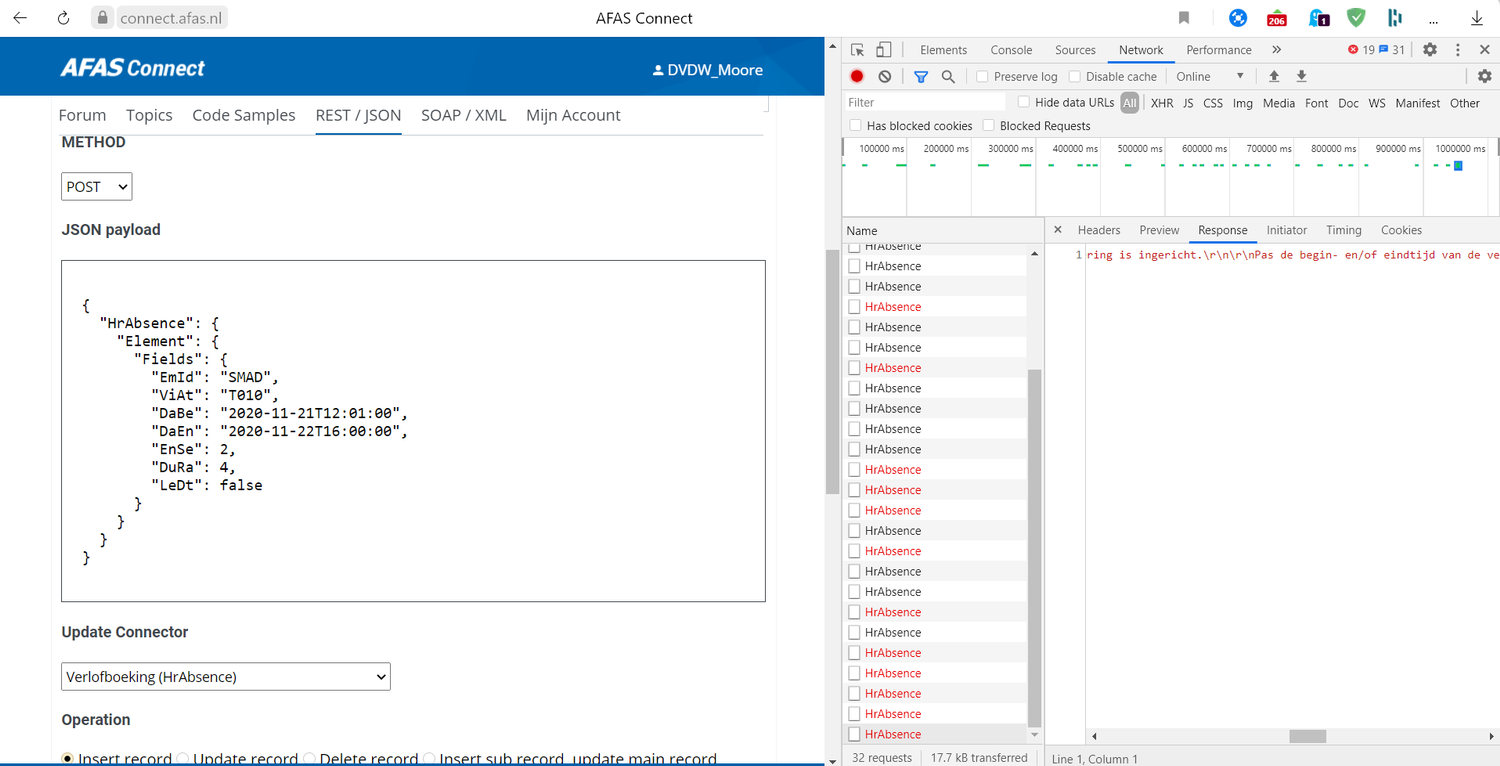Viewport: 1500px width, 766px height.
Task: Click into the network Filter input field
Action: click(x=925, y=102)
